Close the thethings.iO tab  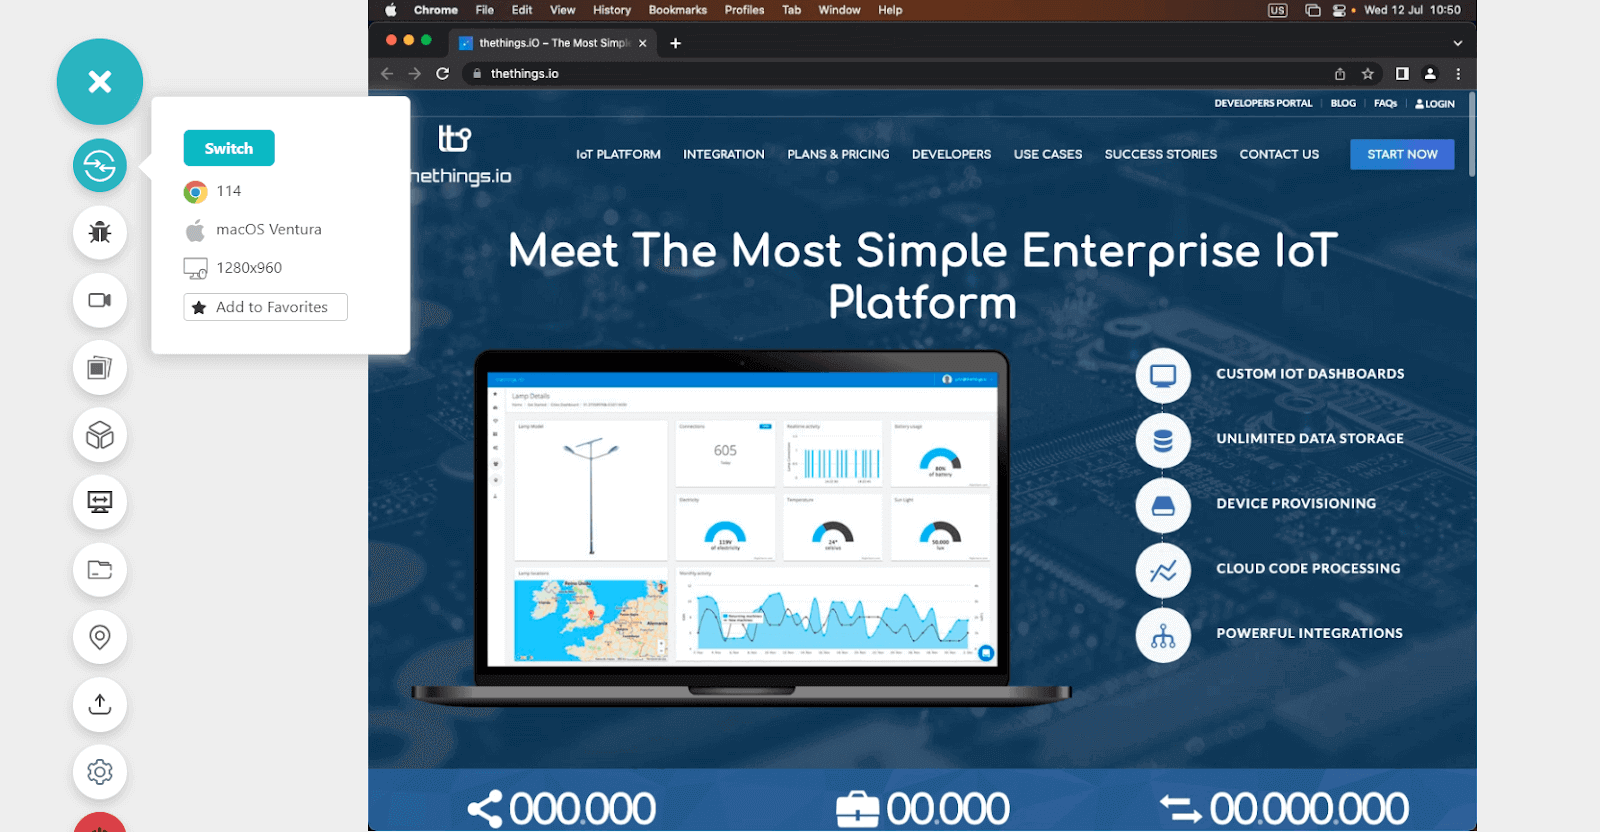(x=643, y=43)
